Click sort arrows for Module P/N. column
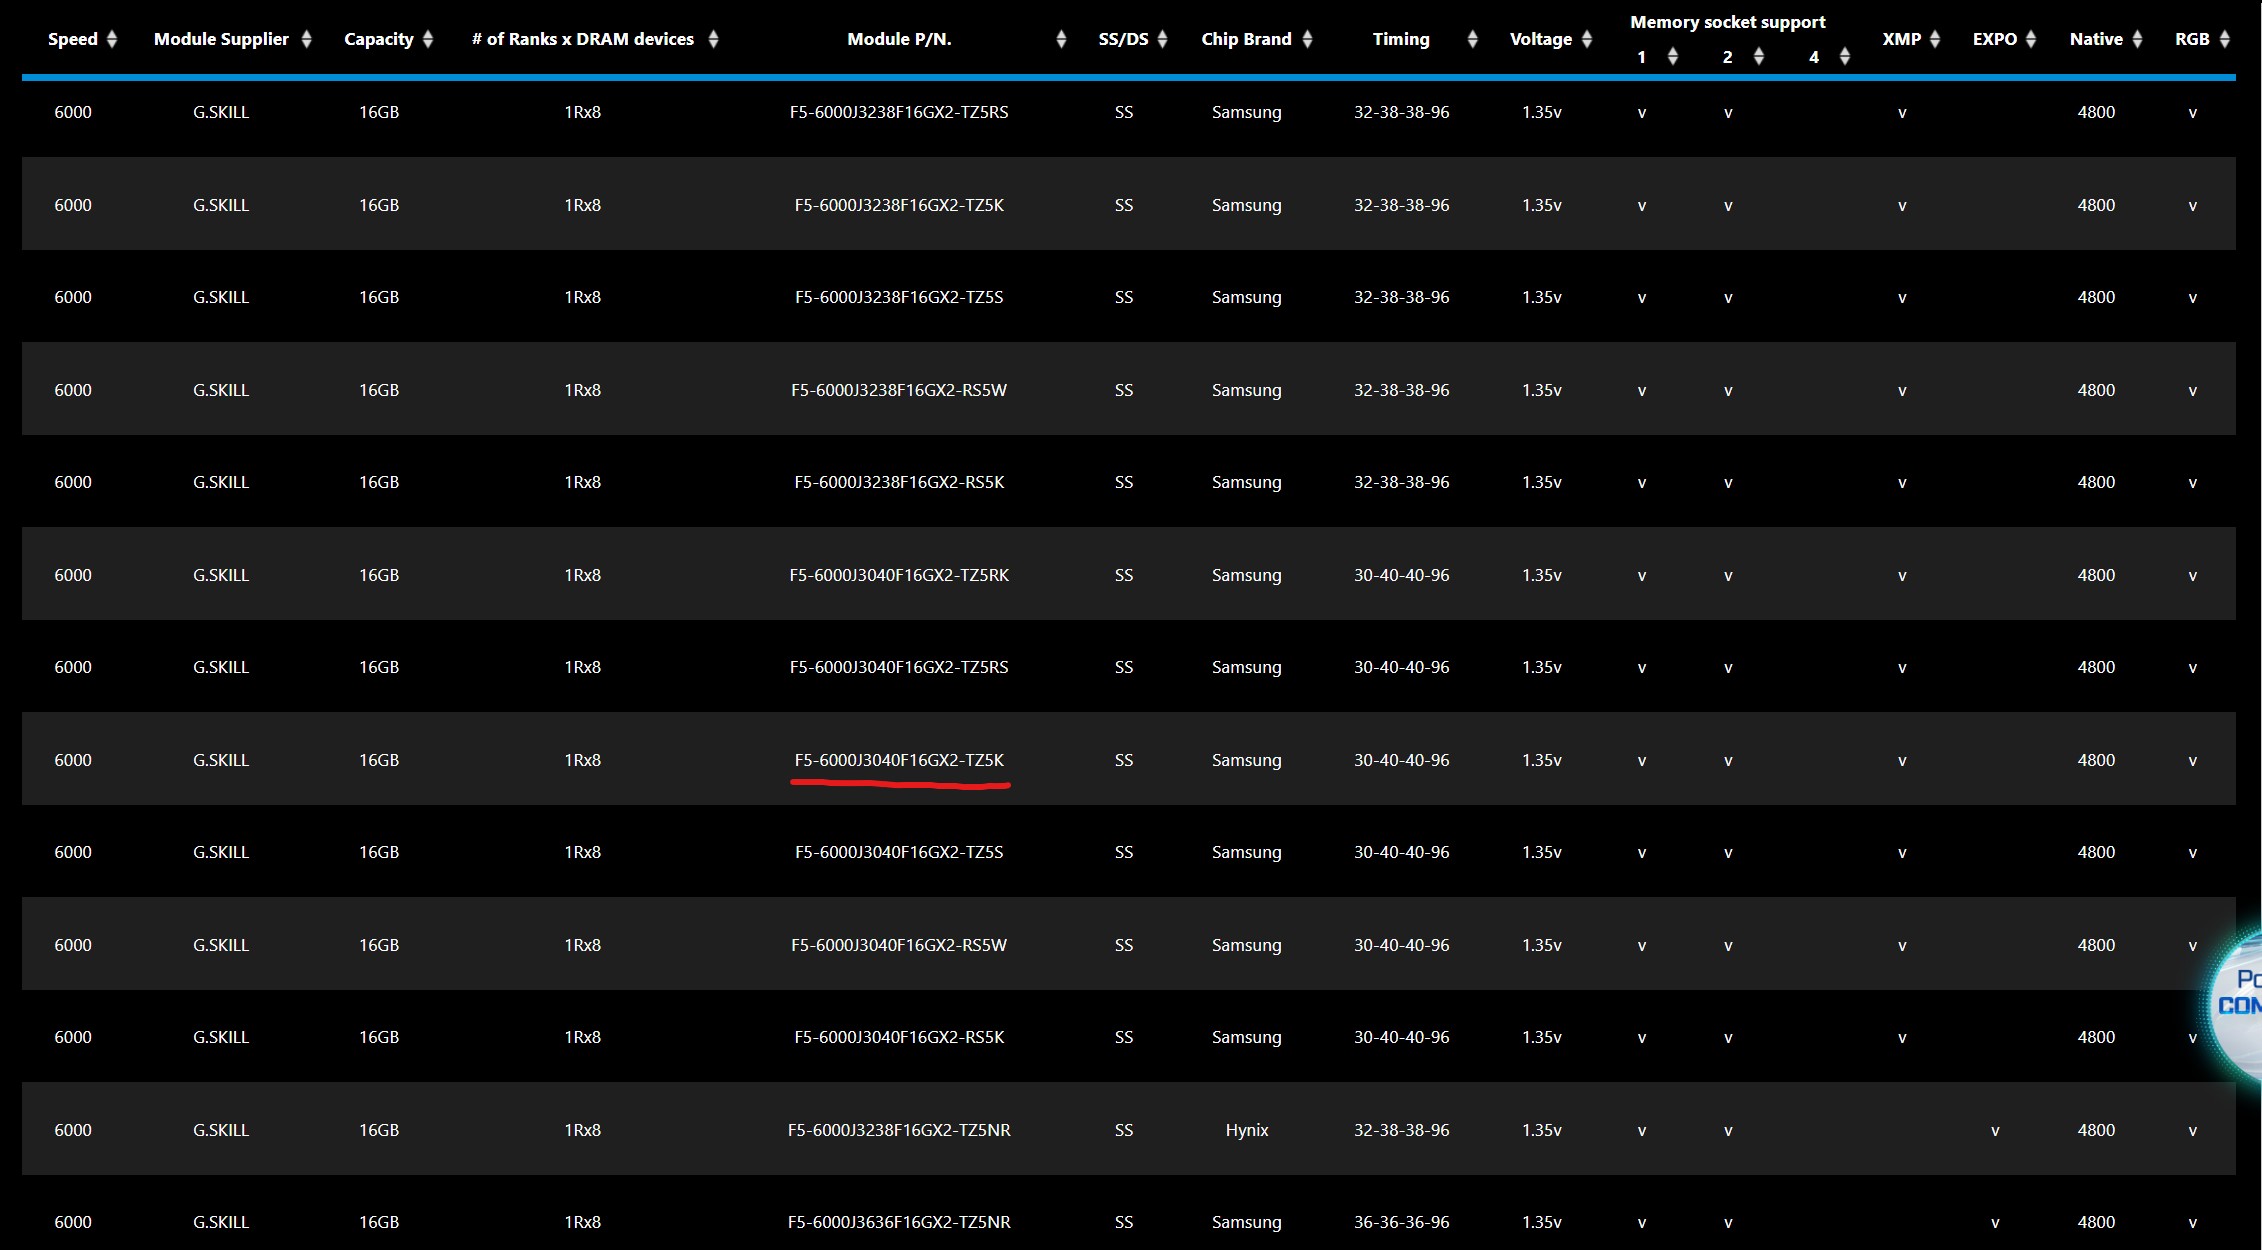Image resolution: width=2262 pixels, height=1250 pixels. (1061, 39)
